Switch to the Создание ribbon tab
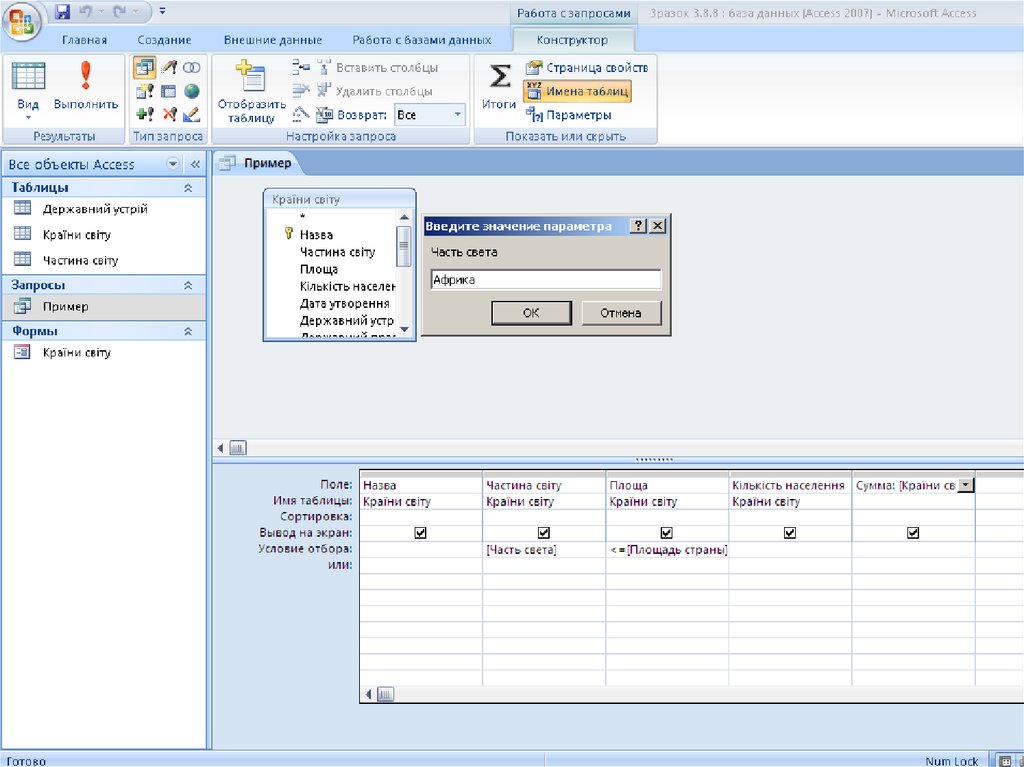The image size is (1024, 767). tap(165, 40)
